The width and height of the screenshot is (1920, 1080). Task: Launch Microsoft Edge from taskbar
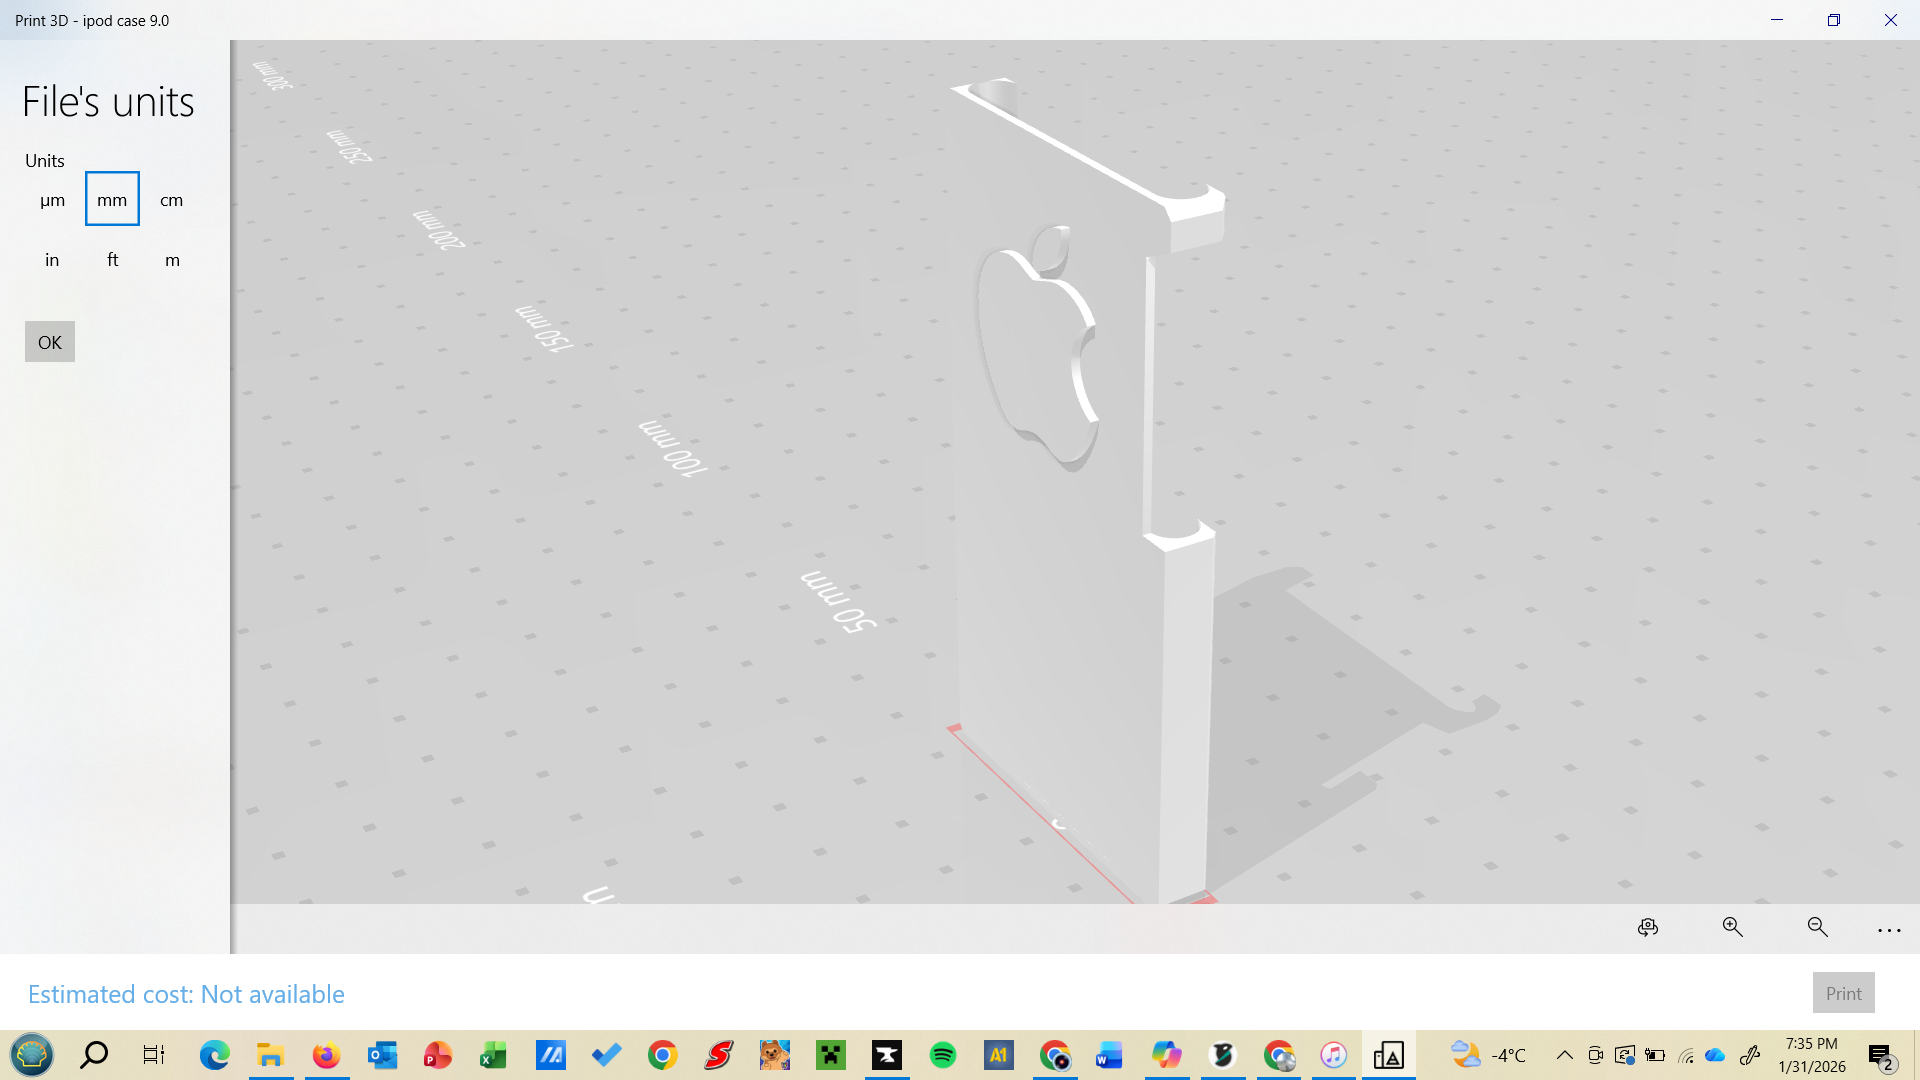click(x=214, y=1055)
